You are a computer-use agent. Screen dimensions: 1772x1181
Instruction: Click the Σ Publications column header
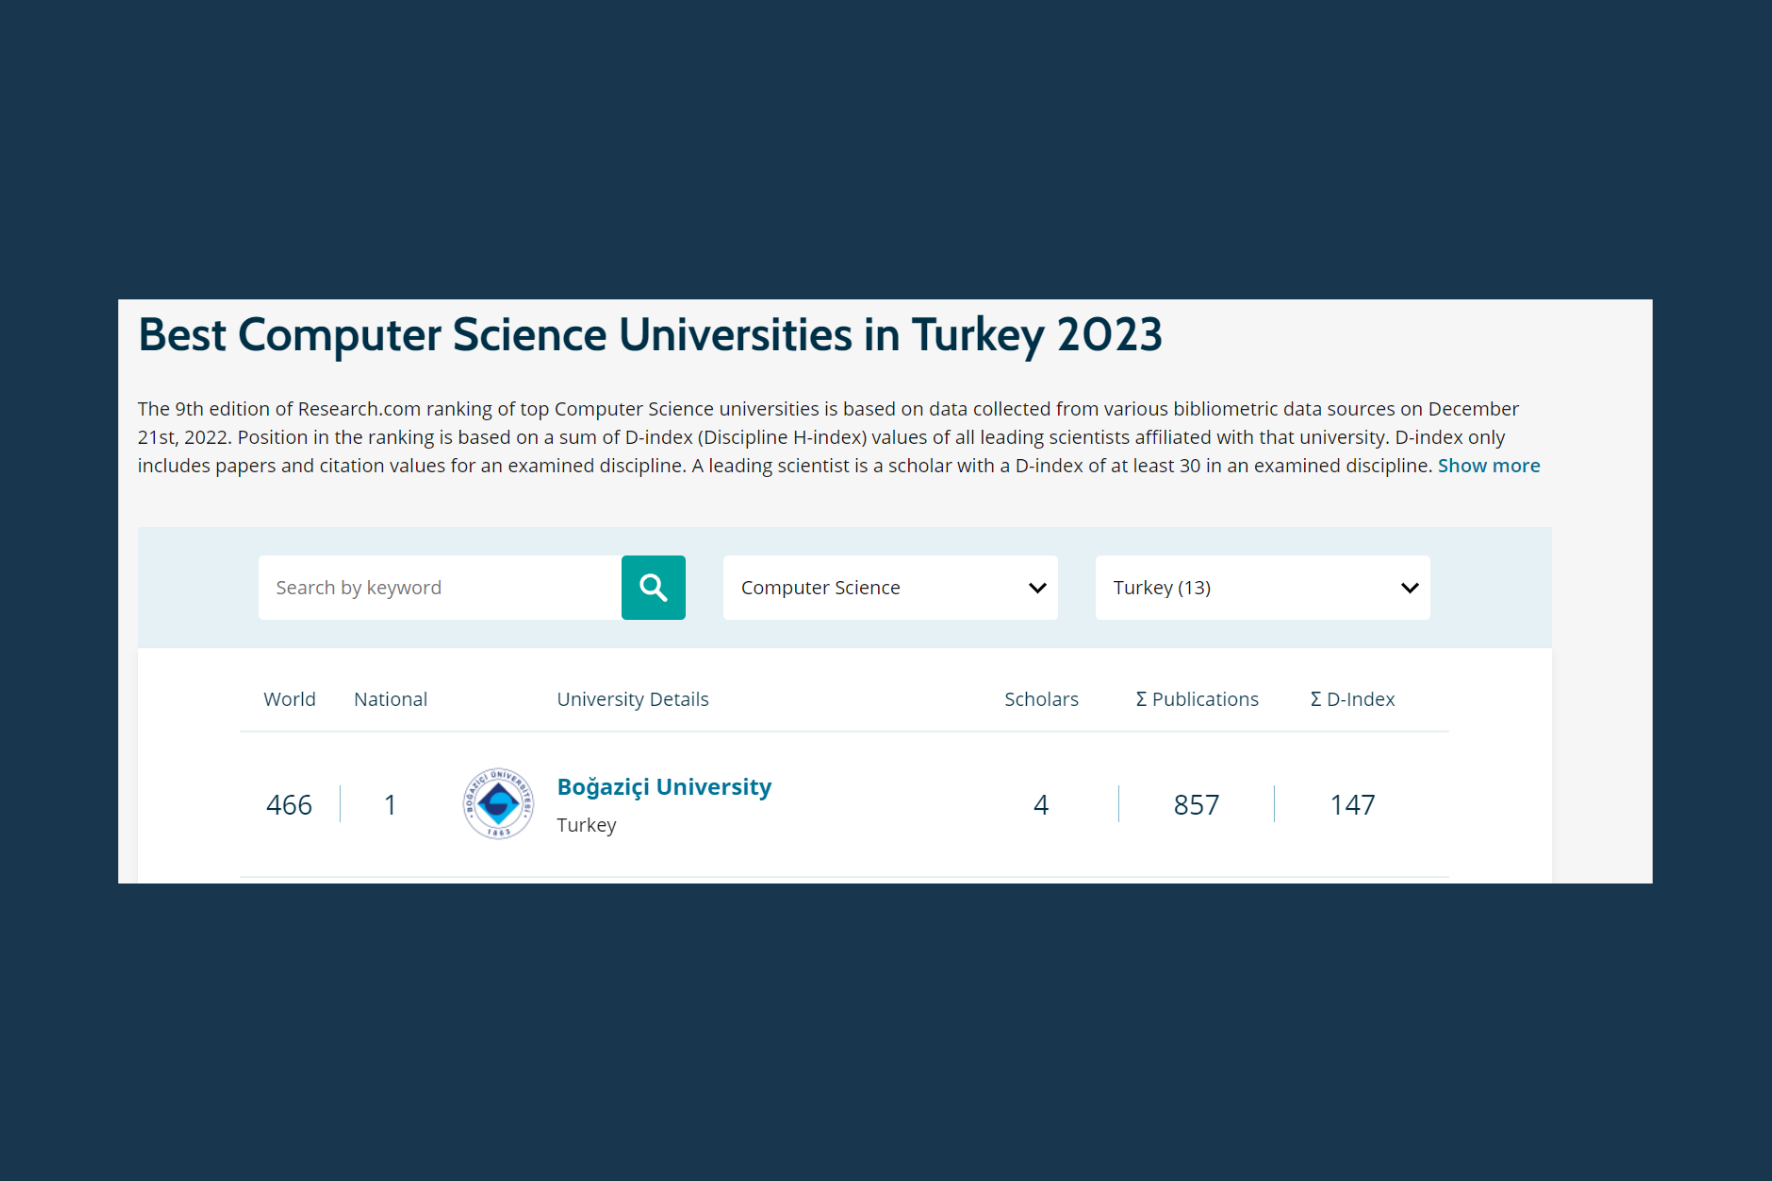(x=1197, y=699)
